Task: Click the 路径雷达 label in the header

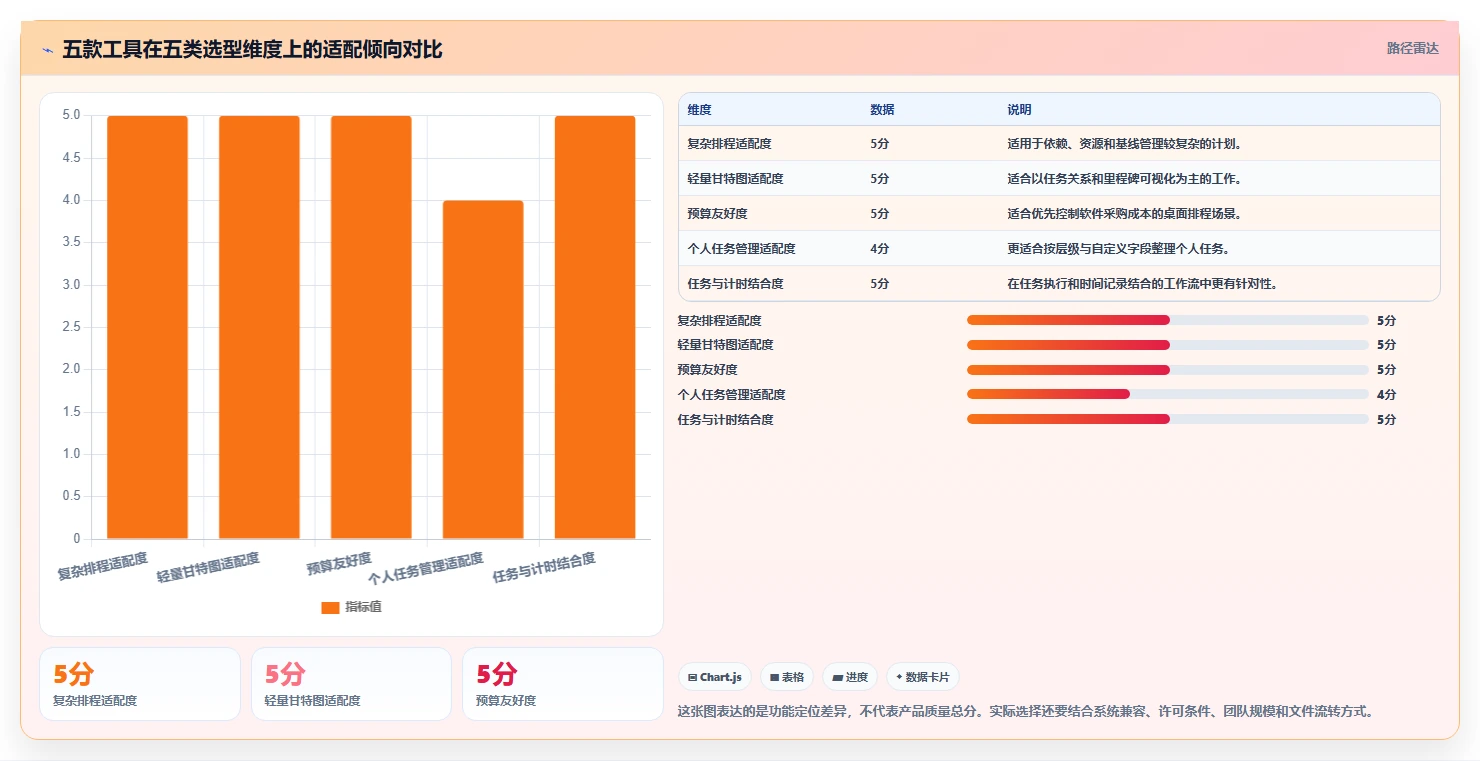Action: pyautogui.click(x=1412, y=48)
